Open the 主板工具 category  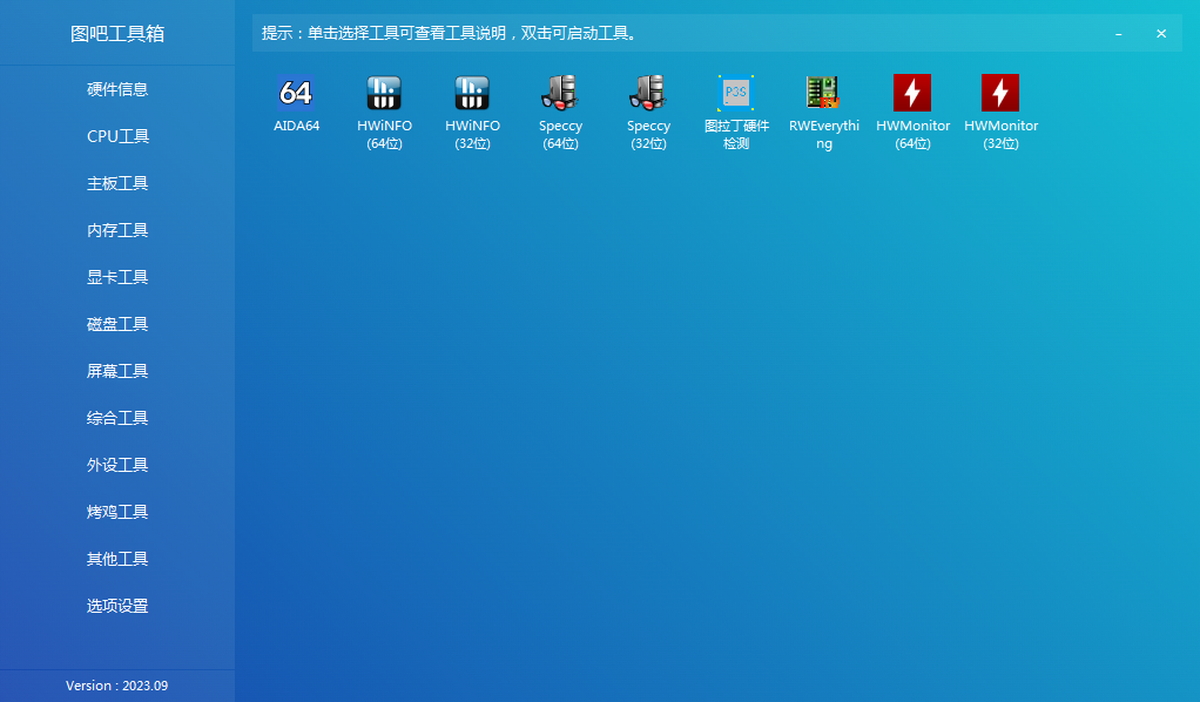[x=117, y=183]
